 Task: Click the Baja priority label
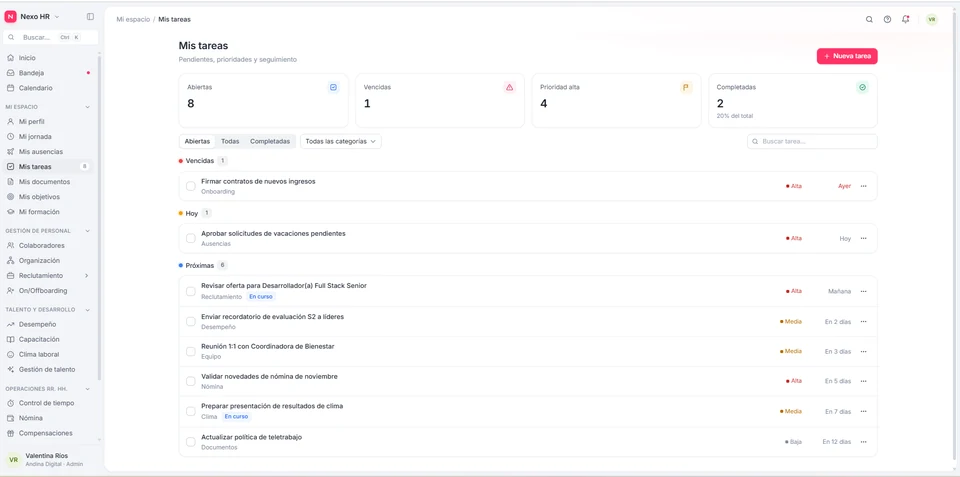tap(793, 441)
